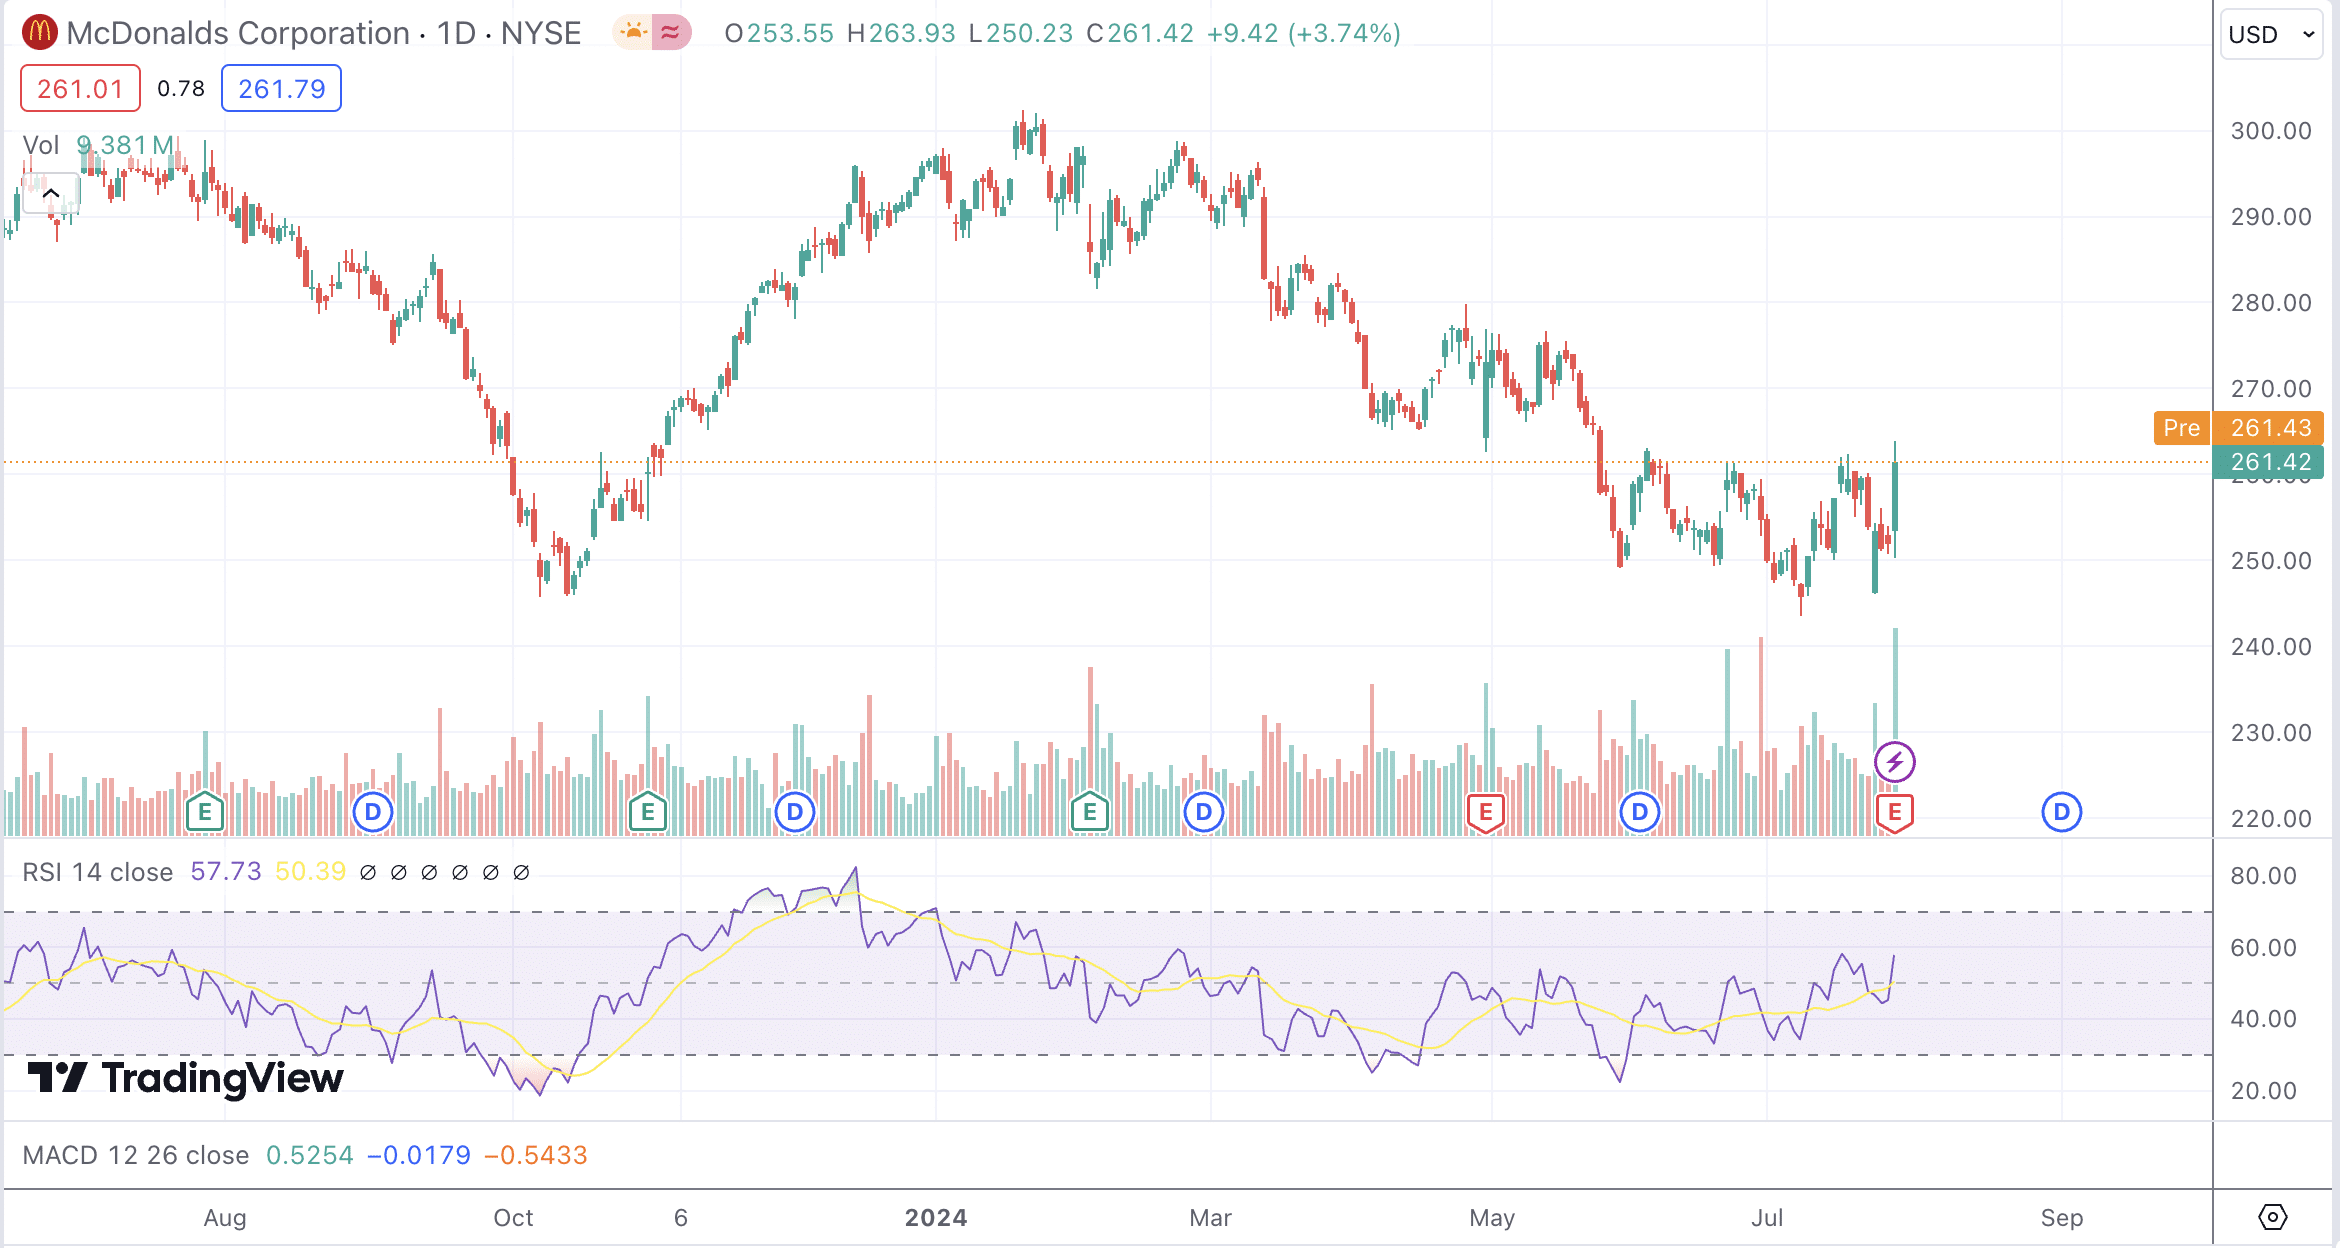Screen dimensions: 2340x1248
Task: Click the McDonalds Corporation symbol title
Action: 238,33
